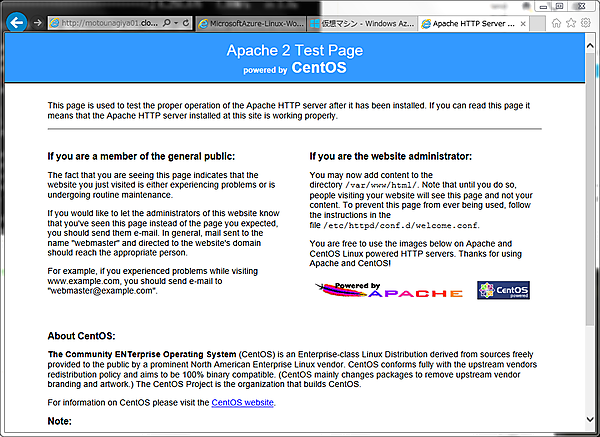The width and height of the screenshot is (600, 437).
Task: Click the Home icon
Action: (556, 23)
